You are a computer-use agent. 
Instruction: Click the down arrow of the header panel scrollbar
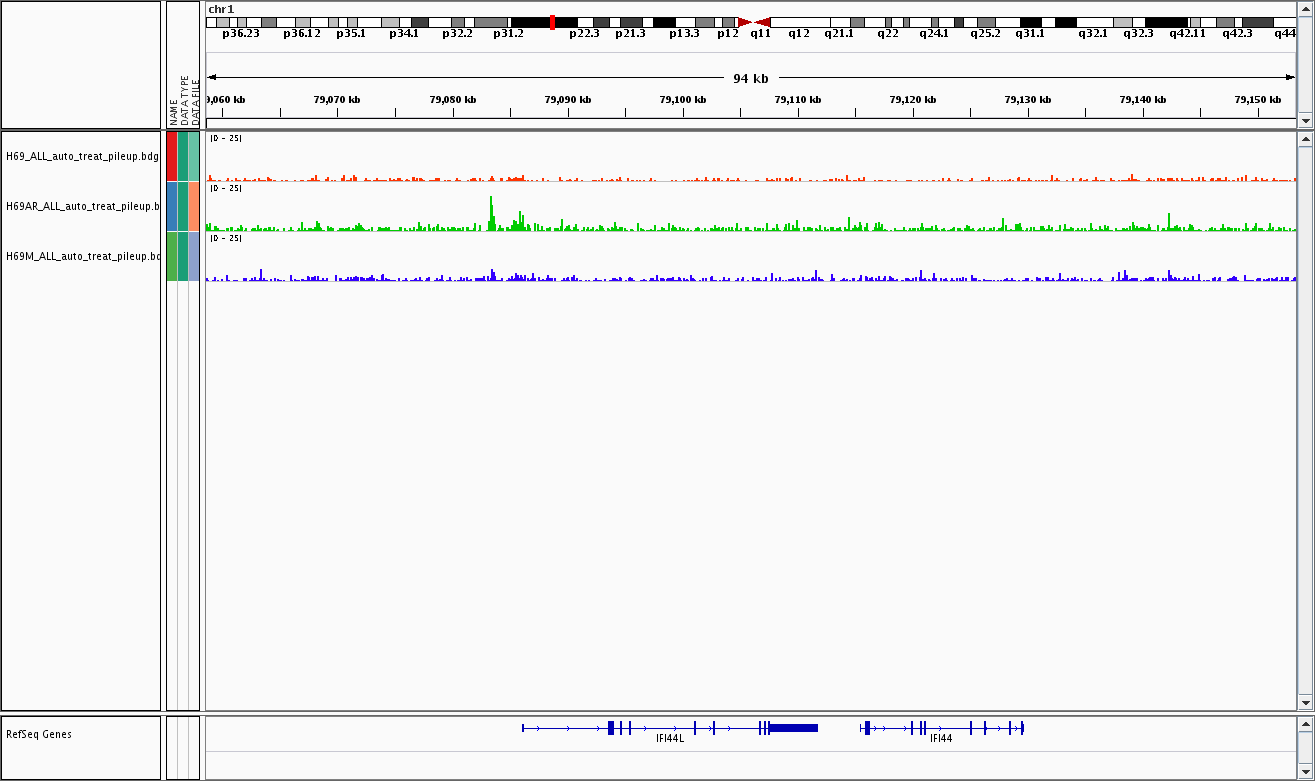point(1304,120)
